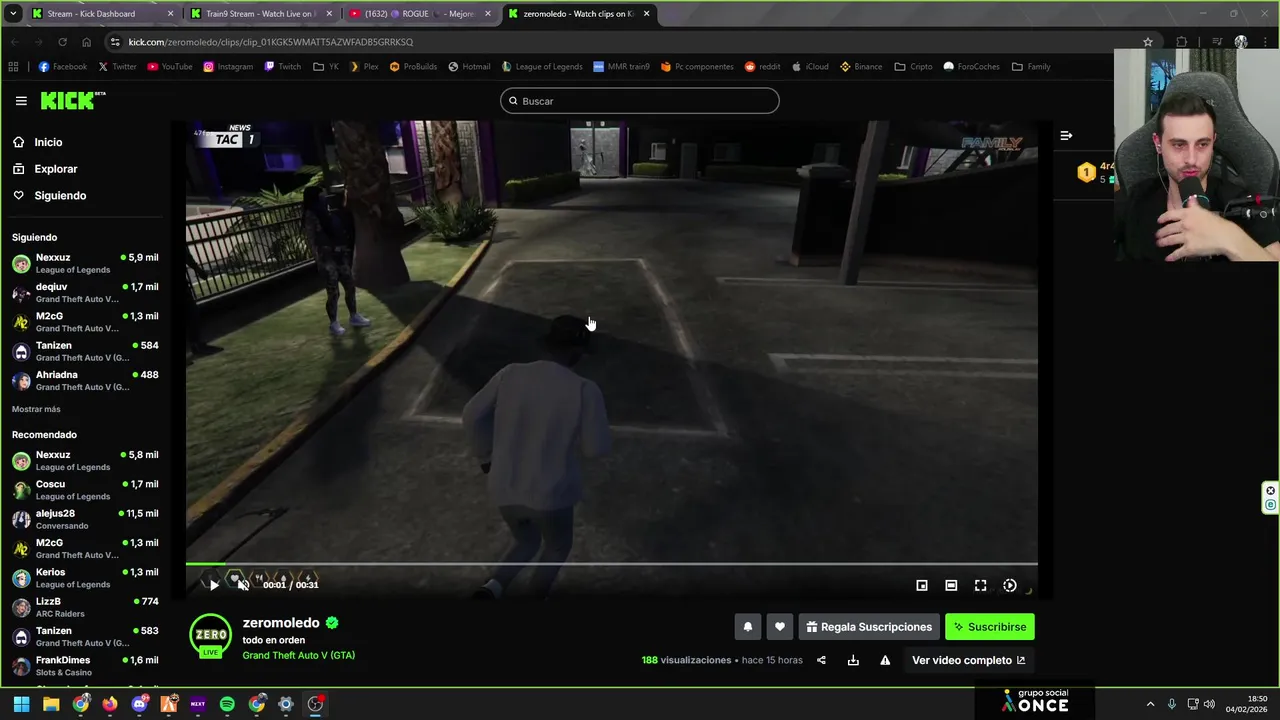The width and height of the screenshot is (1280, 720).
Task: Click the green Suscribirse button
Action: (x=990, y=627)
